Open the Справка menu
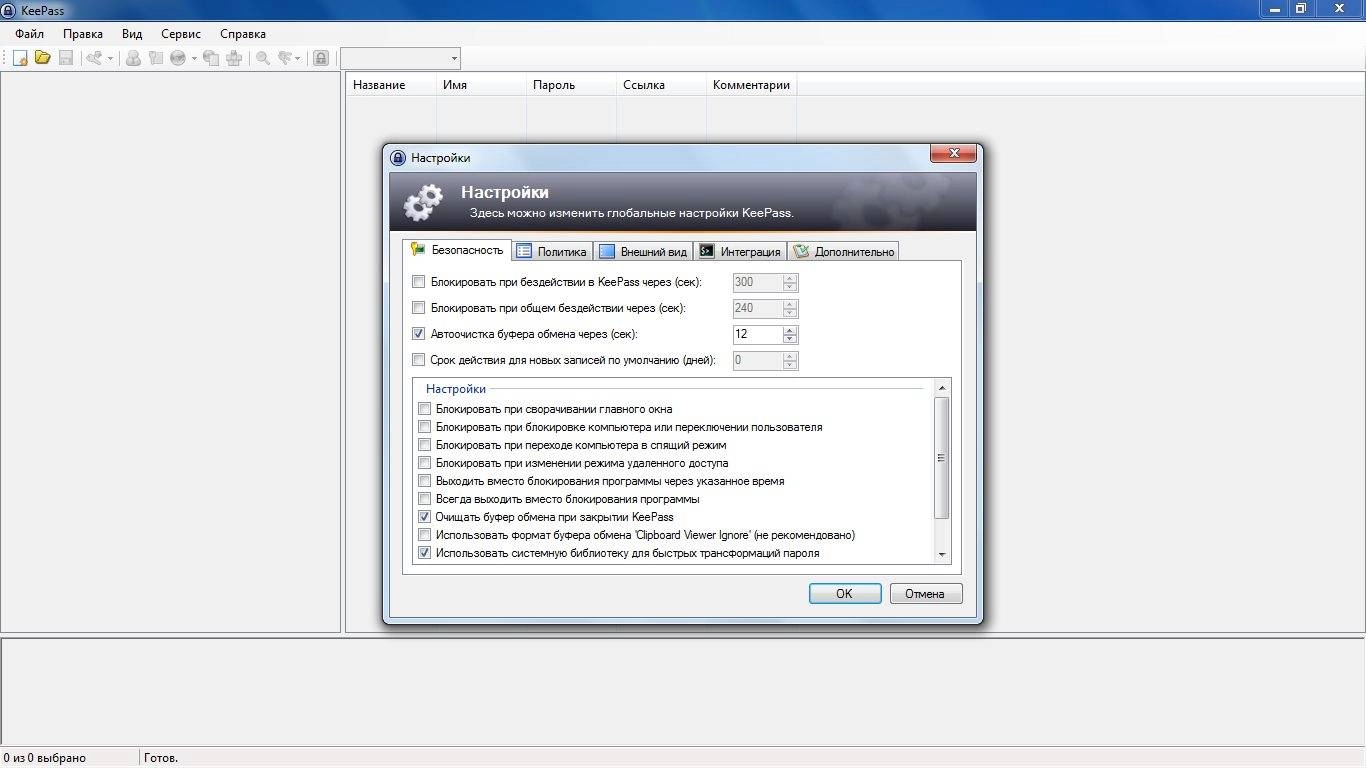 point(243,34)
